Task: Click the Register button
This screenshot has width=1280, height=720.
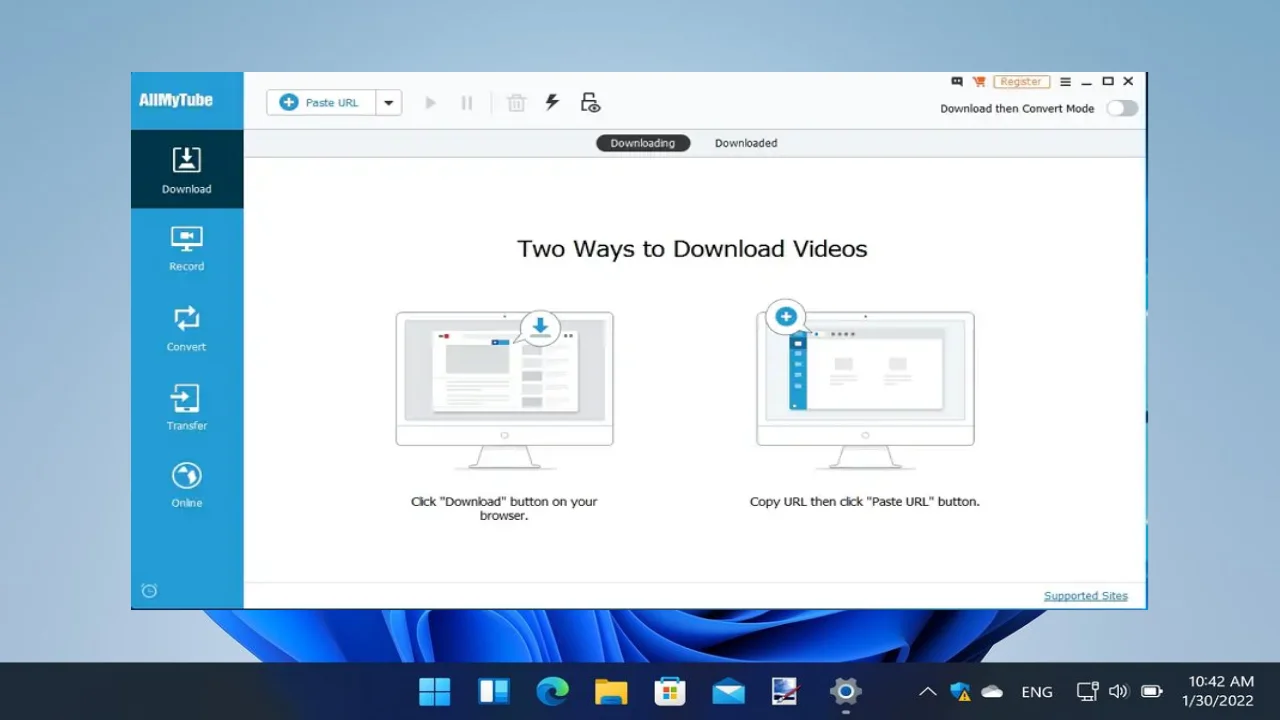Action: (x=1021, y=82)
